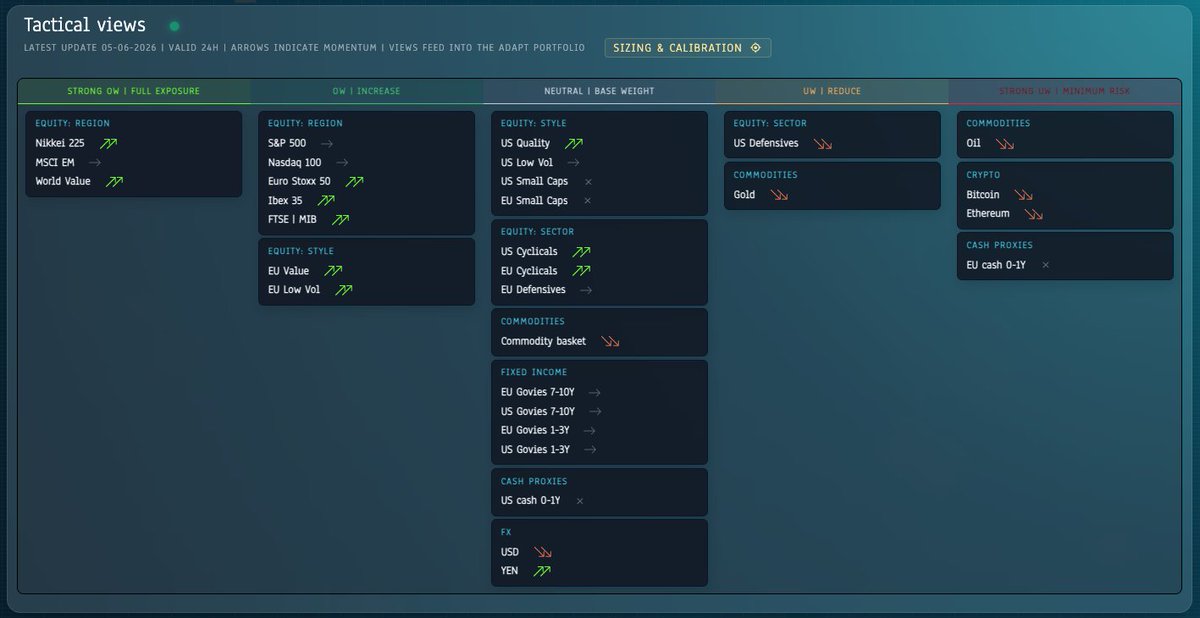Select the MSCI EM label

55,162
